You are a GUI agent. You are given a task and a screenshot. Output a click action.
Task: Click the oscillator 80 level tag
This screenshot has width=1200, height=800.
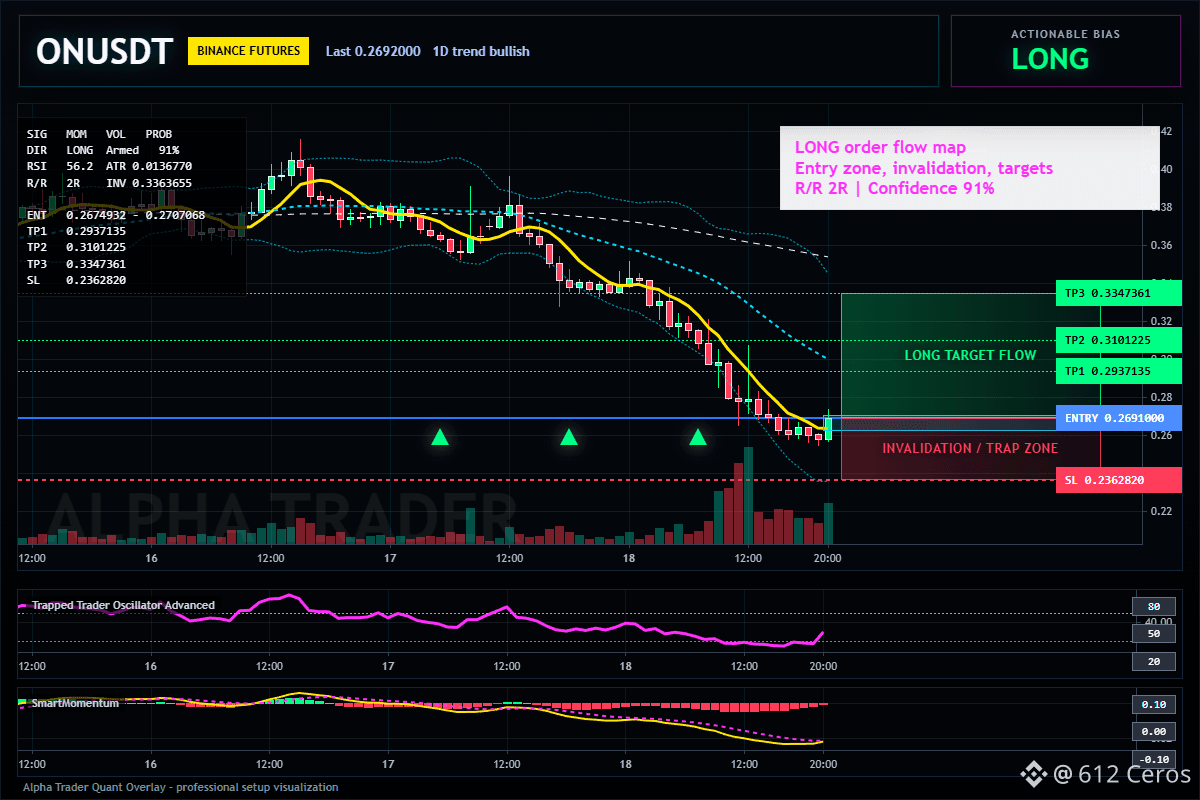(1153, 606)
